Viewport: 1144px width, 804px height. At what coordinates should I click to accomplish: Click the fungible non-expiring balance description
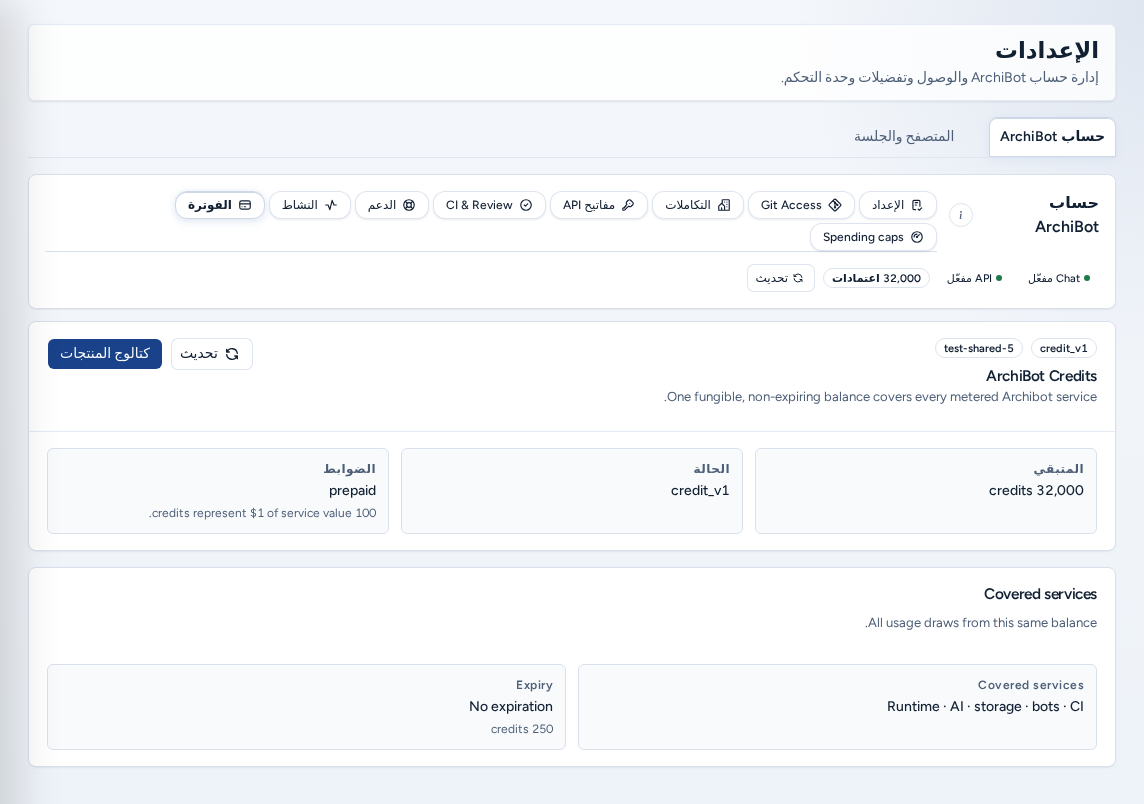[880, 396]
